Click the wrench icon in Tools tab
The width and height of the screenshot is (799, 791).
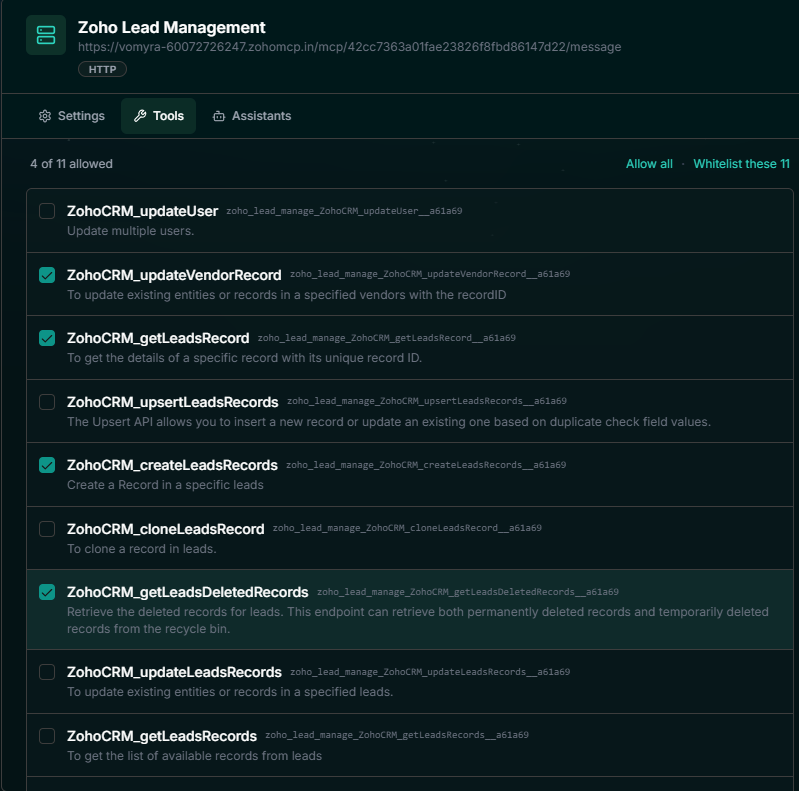140,116
